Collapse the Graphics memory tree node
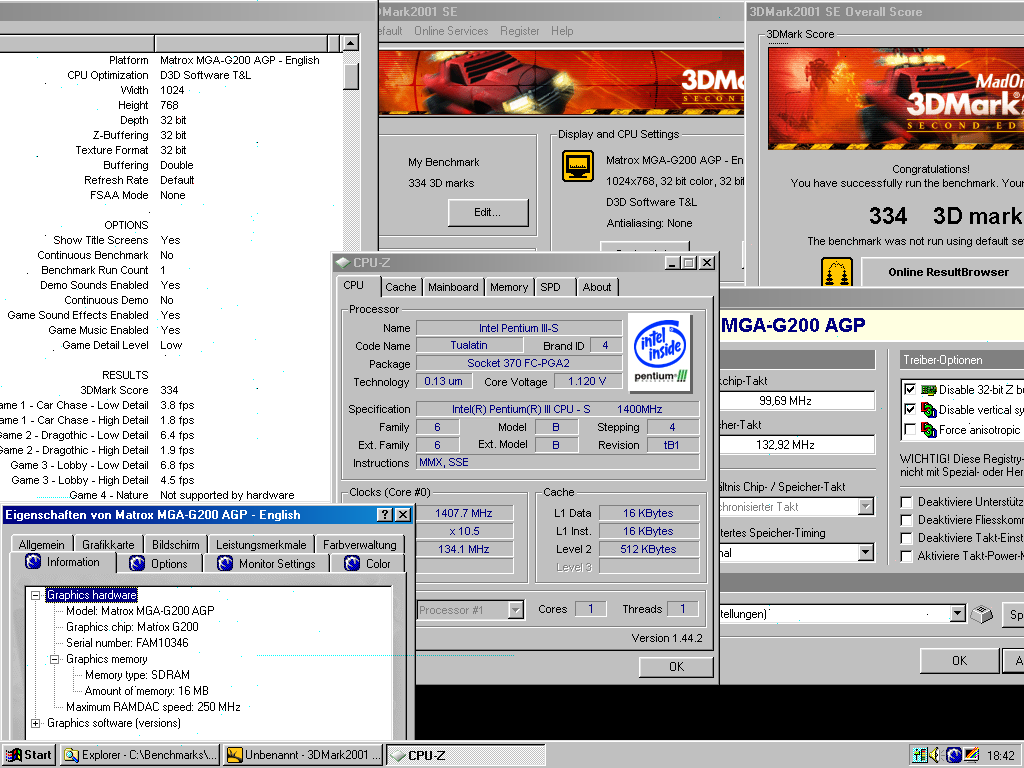 pyautogui.click(x=55, y=659)
